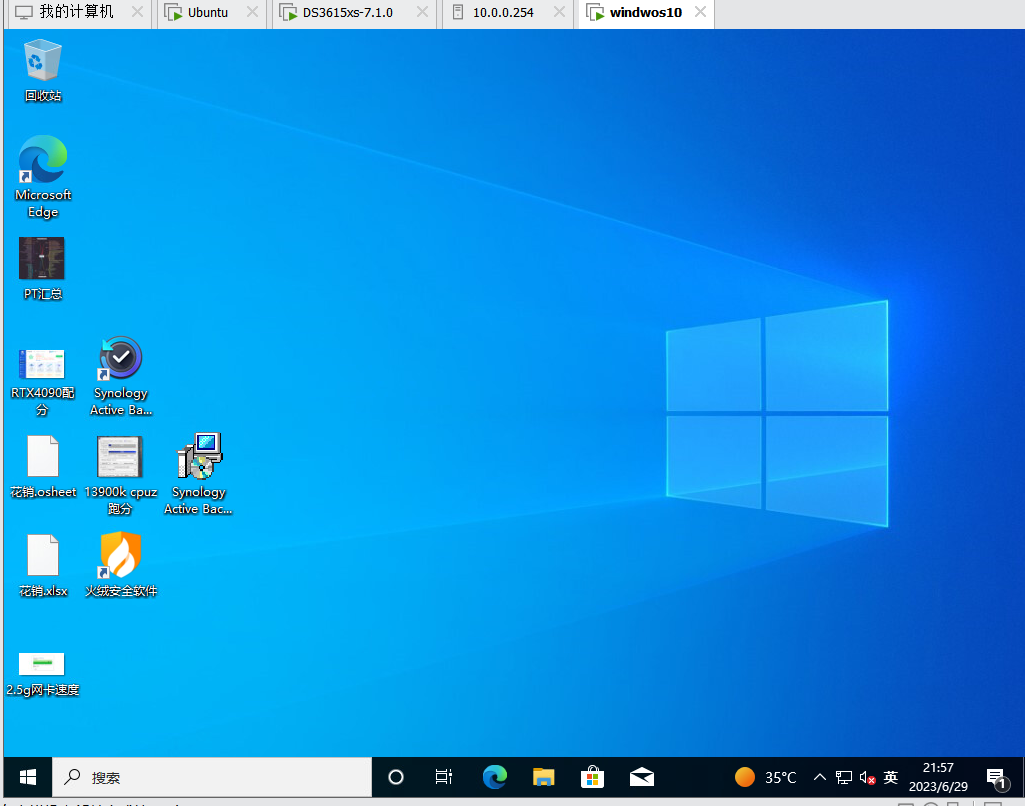Open Synology Active Backup shortcut with checkmark
The height and width of the screenshot is (806, 1025).
(121, 376)
